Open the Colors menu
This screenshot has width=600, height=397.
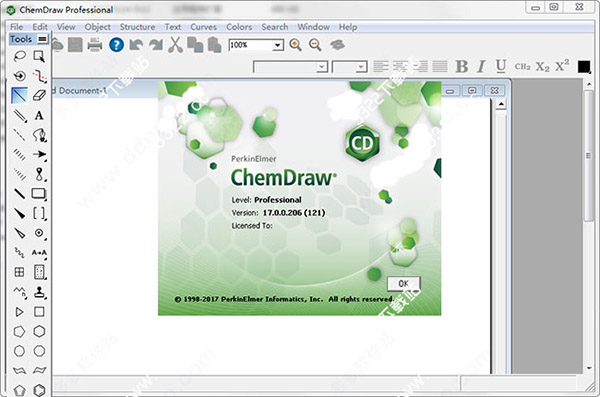click(x=239, y=27)
